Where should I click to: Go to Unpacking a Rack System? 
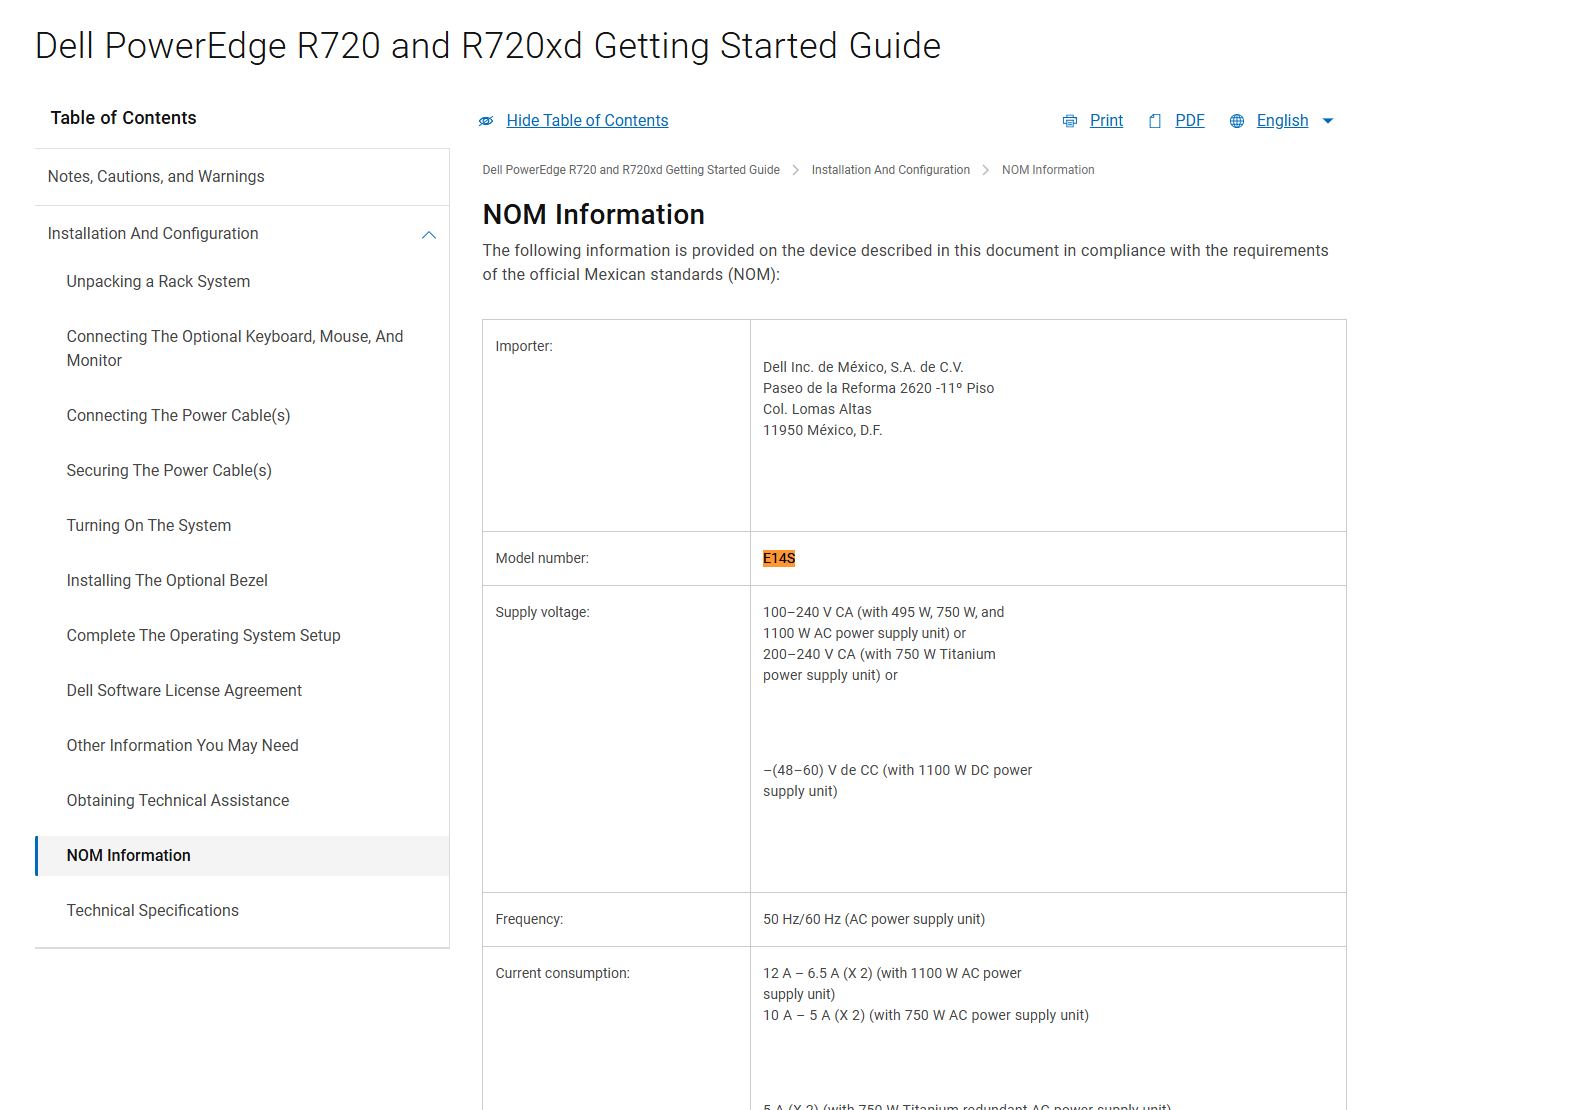coord(158,282)
